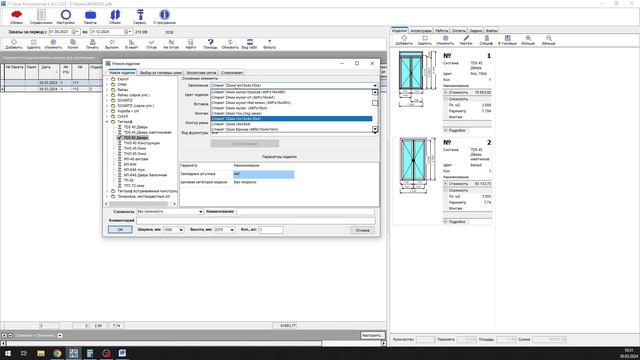The width and height of the screenshot is (640, 360).
Task: Click Добавить in the orders toolbar
Action: click(14, 44)
